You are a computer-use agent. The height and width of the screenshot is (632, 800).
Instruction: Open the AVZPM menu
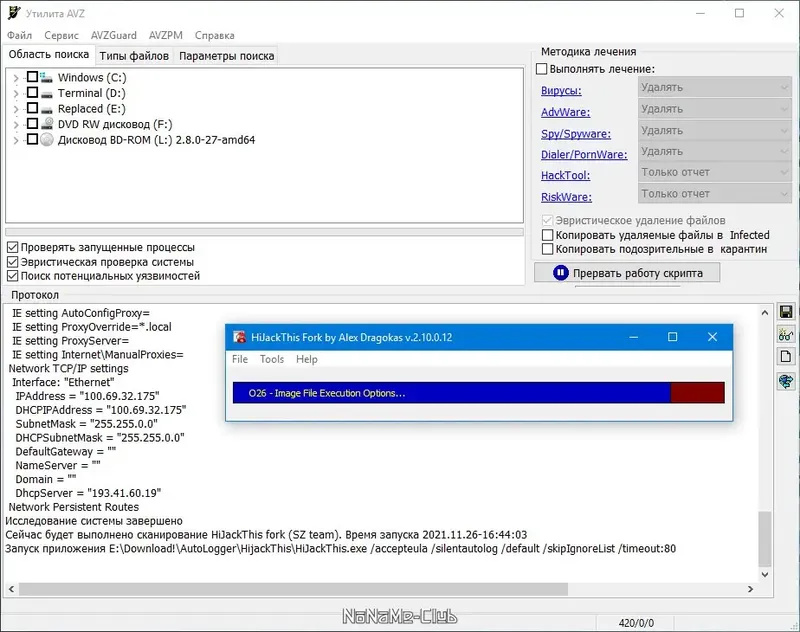click(x=166, y=35)
